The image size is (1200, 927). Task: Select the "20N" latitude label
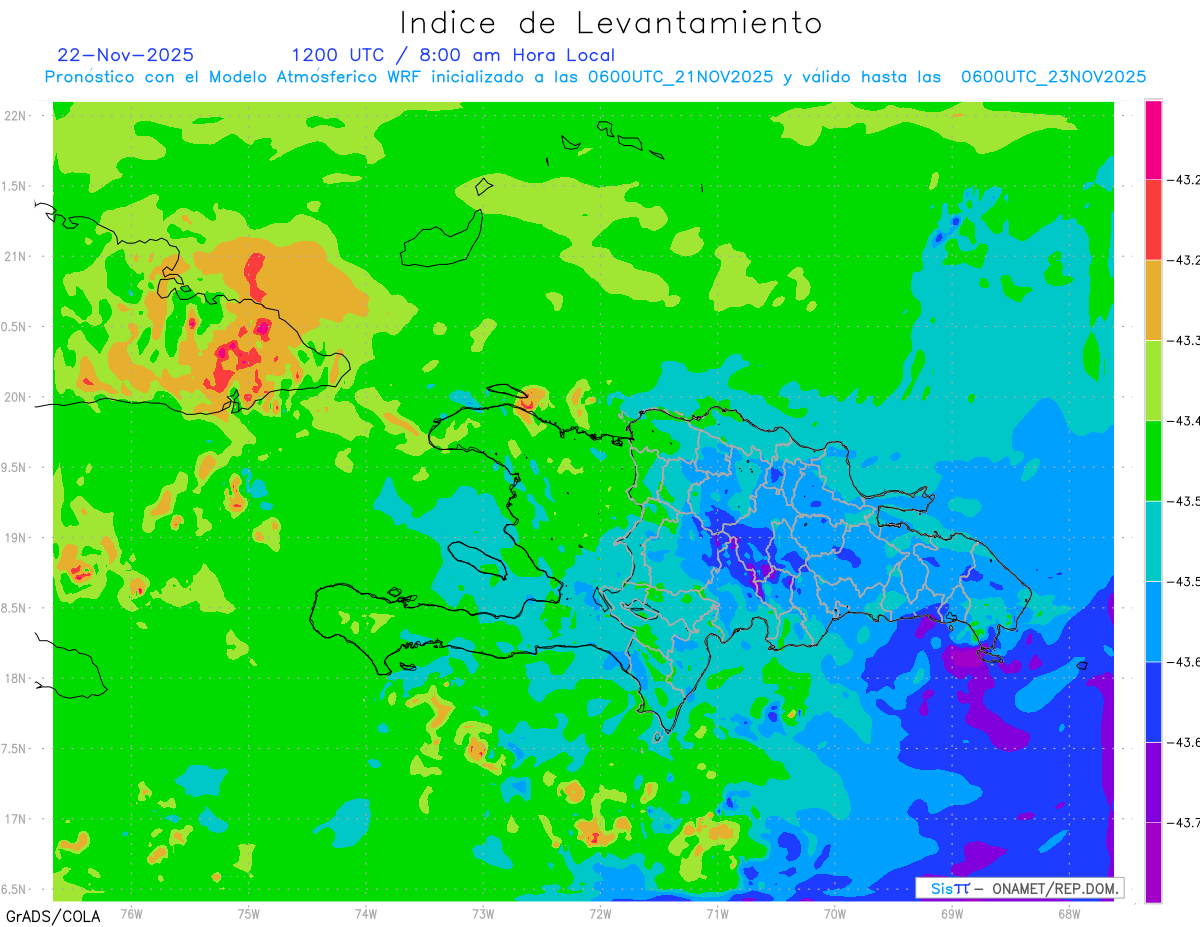point(16,397)
